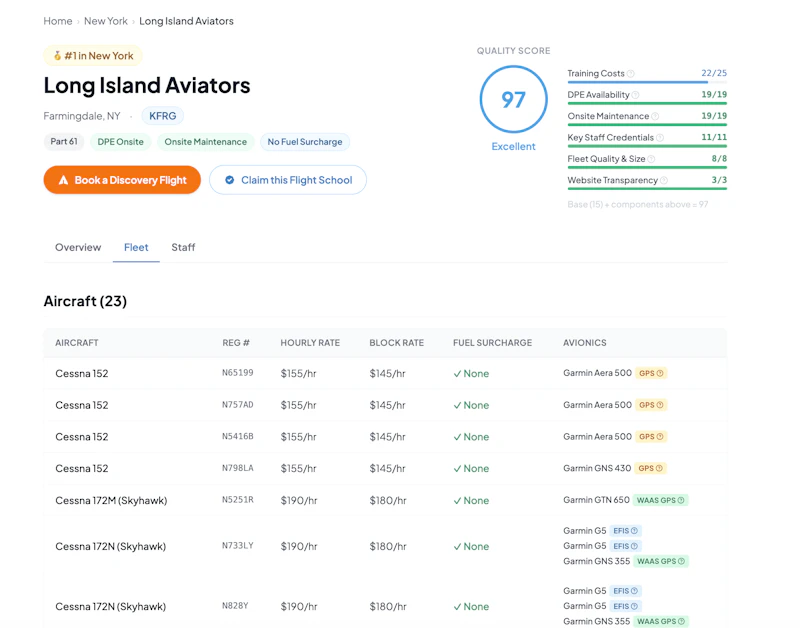This screenshot has height=628, width=800.
Task: Click the medal icon in #1 in New York badge
Action: coord(57,56)
